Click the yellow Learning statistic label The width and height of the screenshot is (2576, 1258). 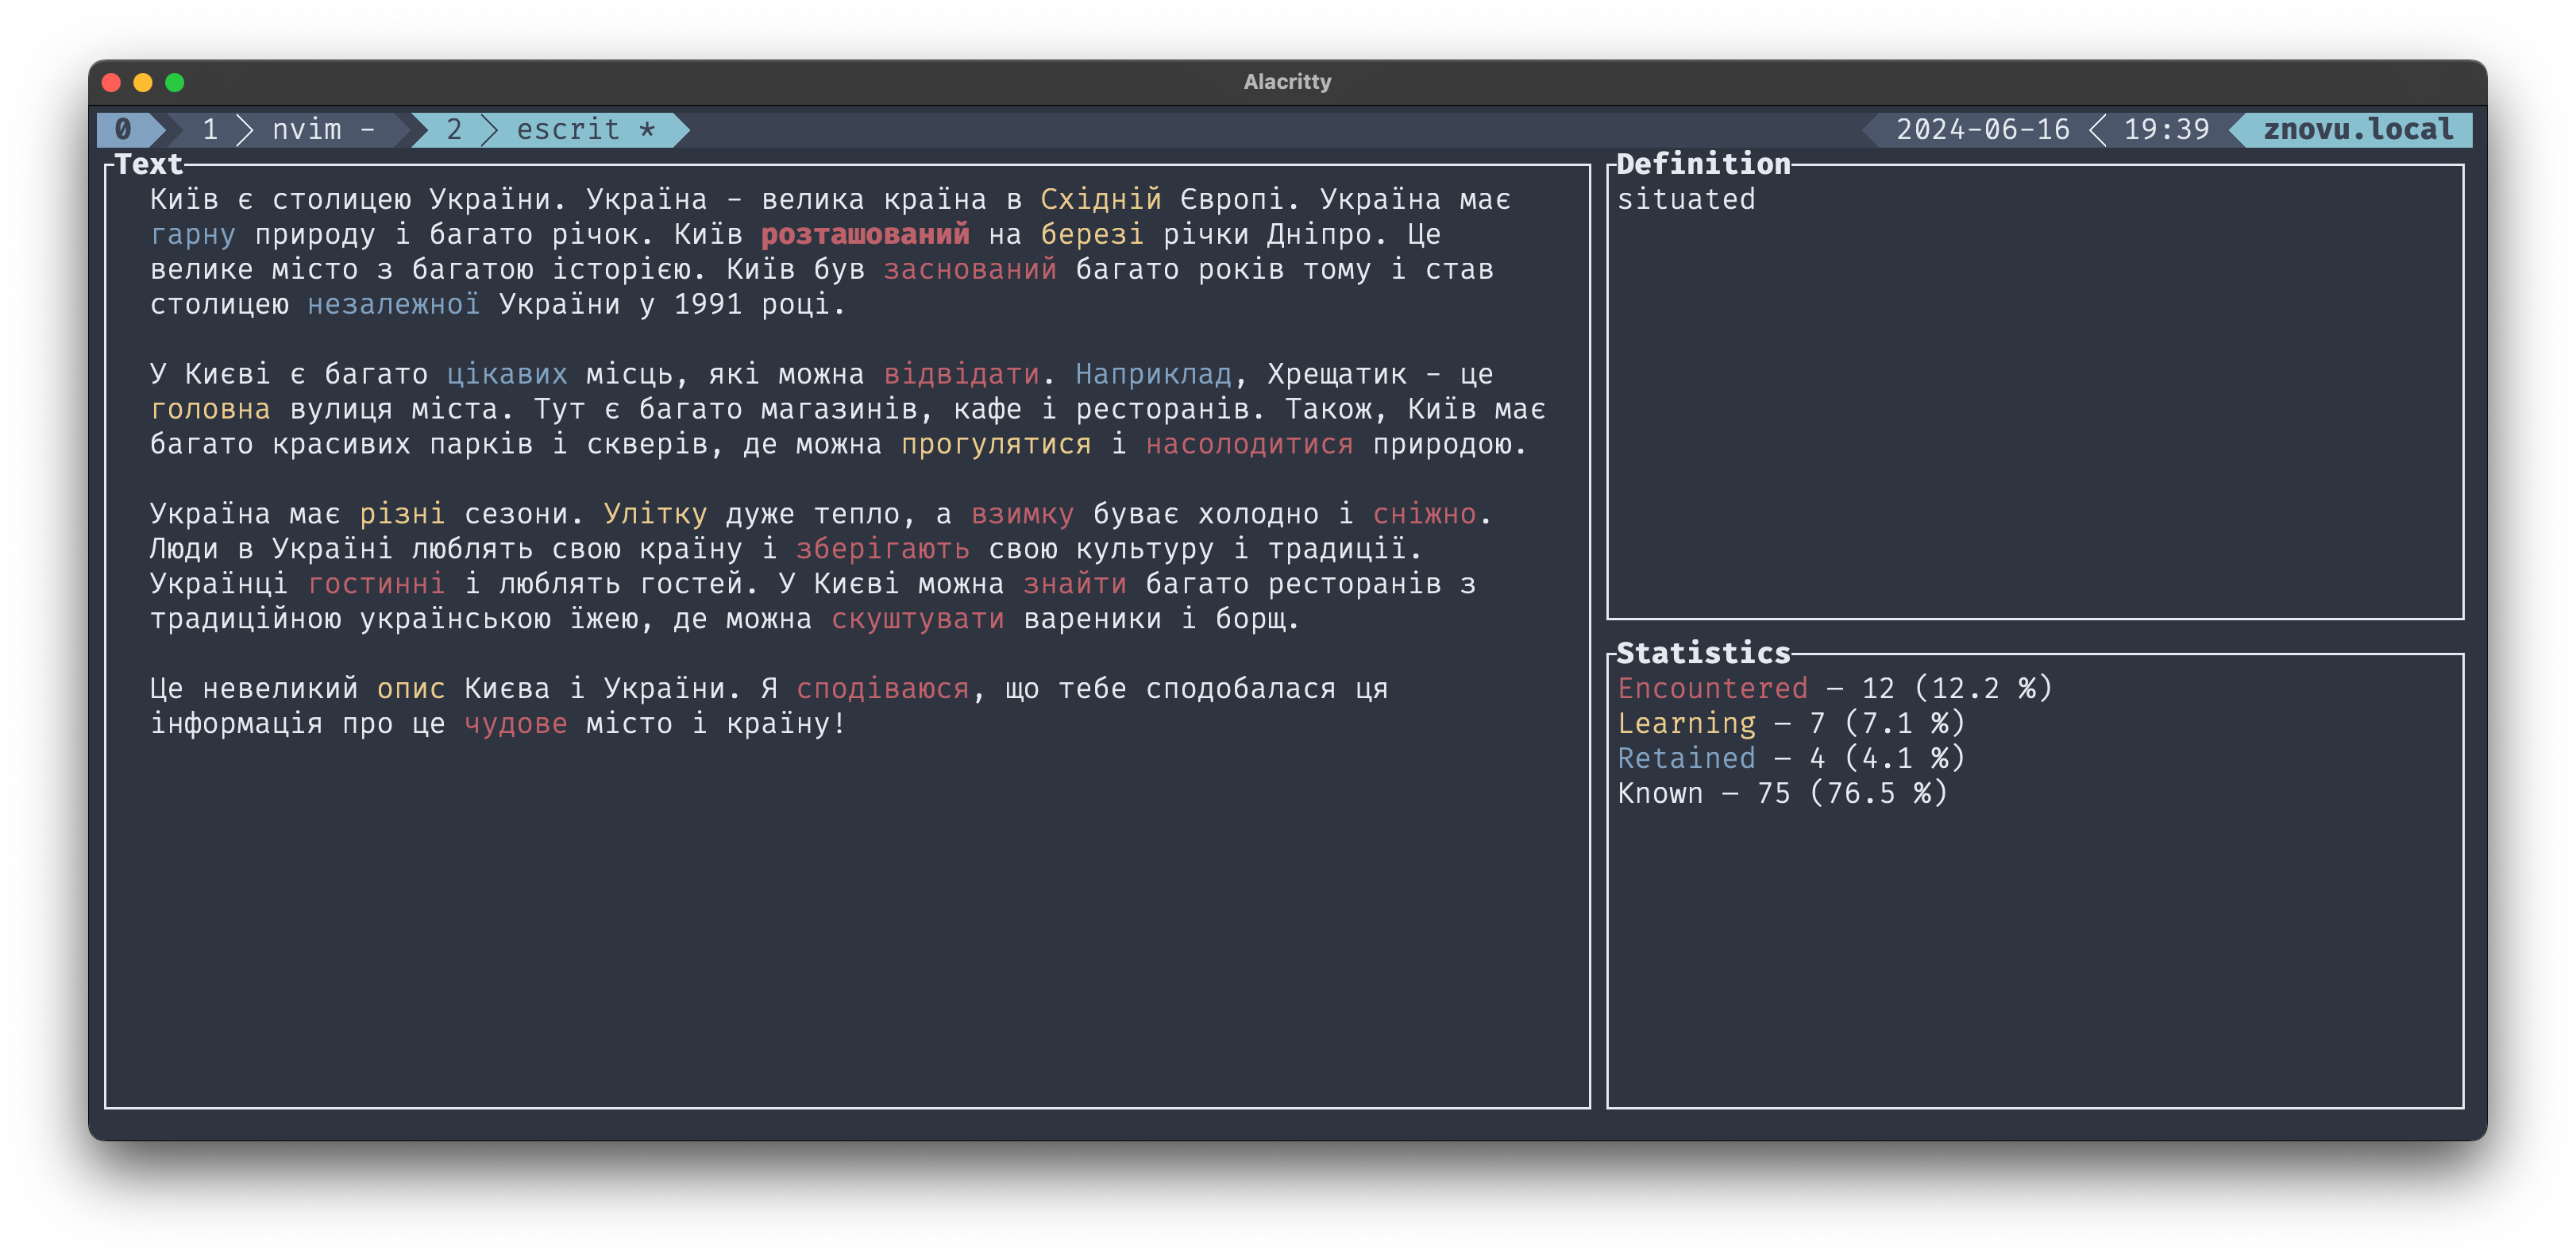coord(1686,724)
